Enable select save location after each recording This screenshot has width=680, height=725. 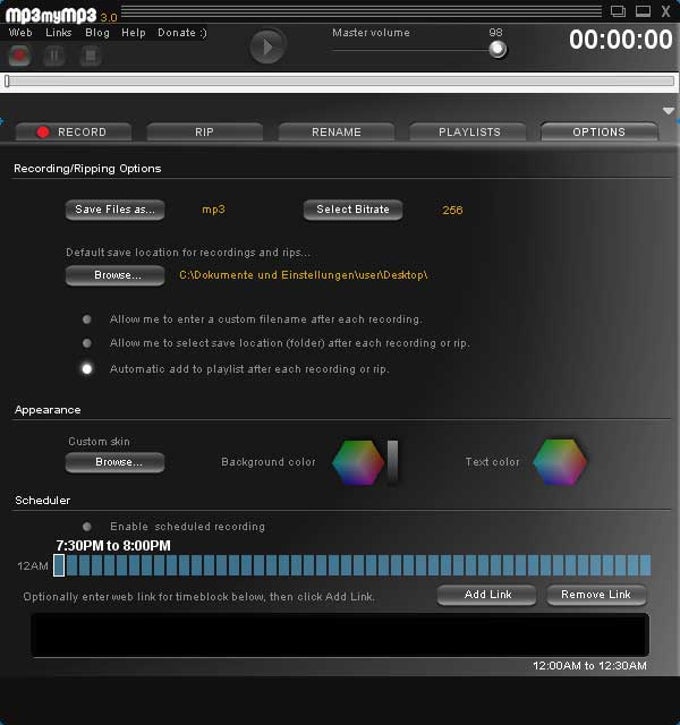[x=86, y=343]
